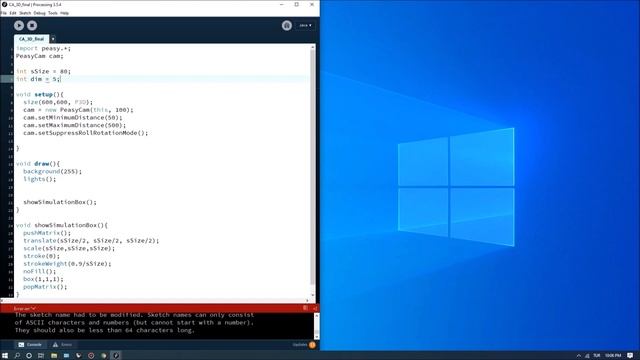Image resolution: width=640 pixels, height=360 pixels.
Task: Click the 'stroke(0);' line
Action: click(42, 256)
